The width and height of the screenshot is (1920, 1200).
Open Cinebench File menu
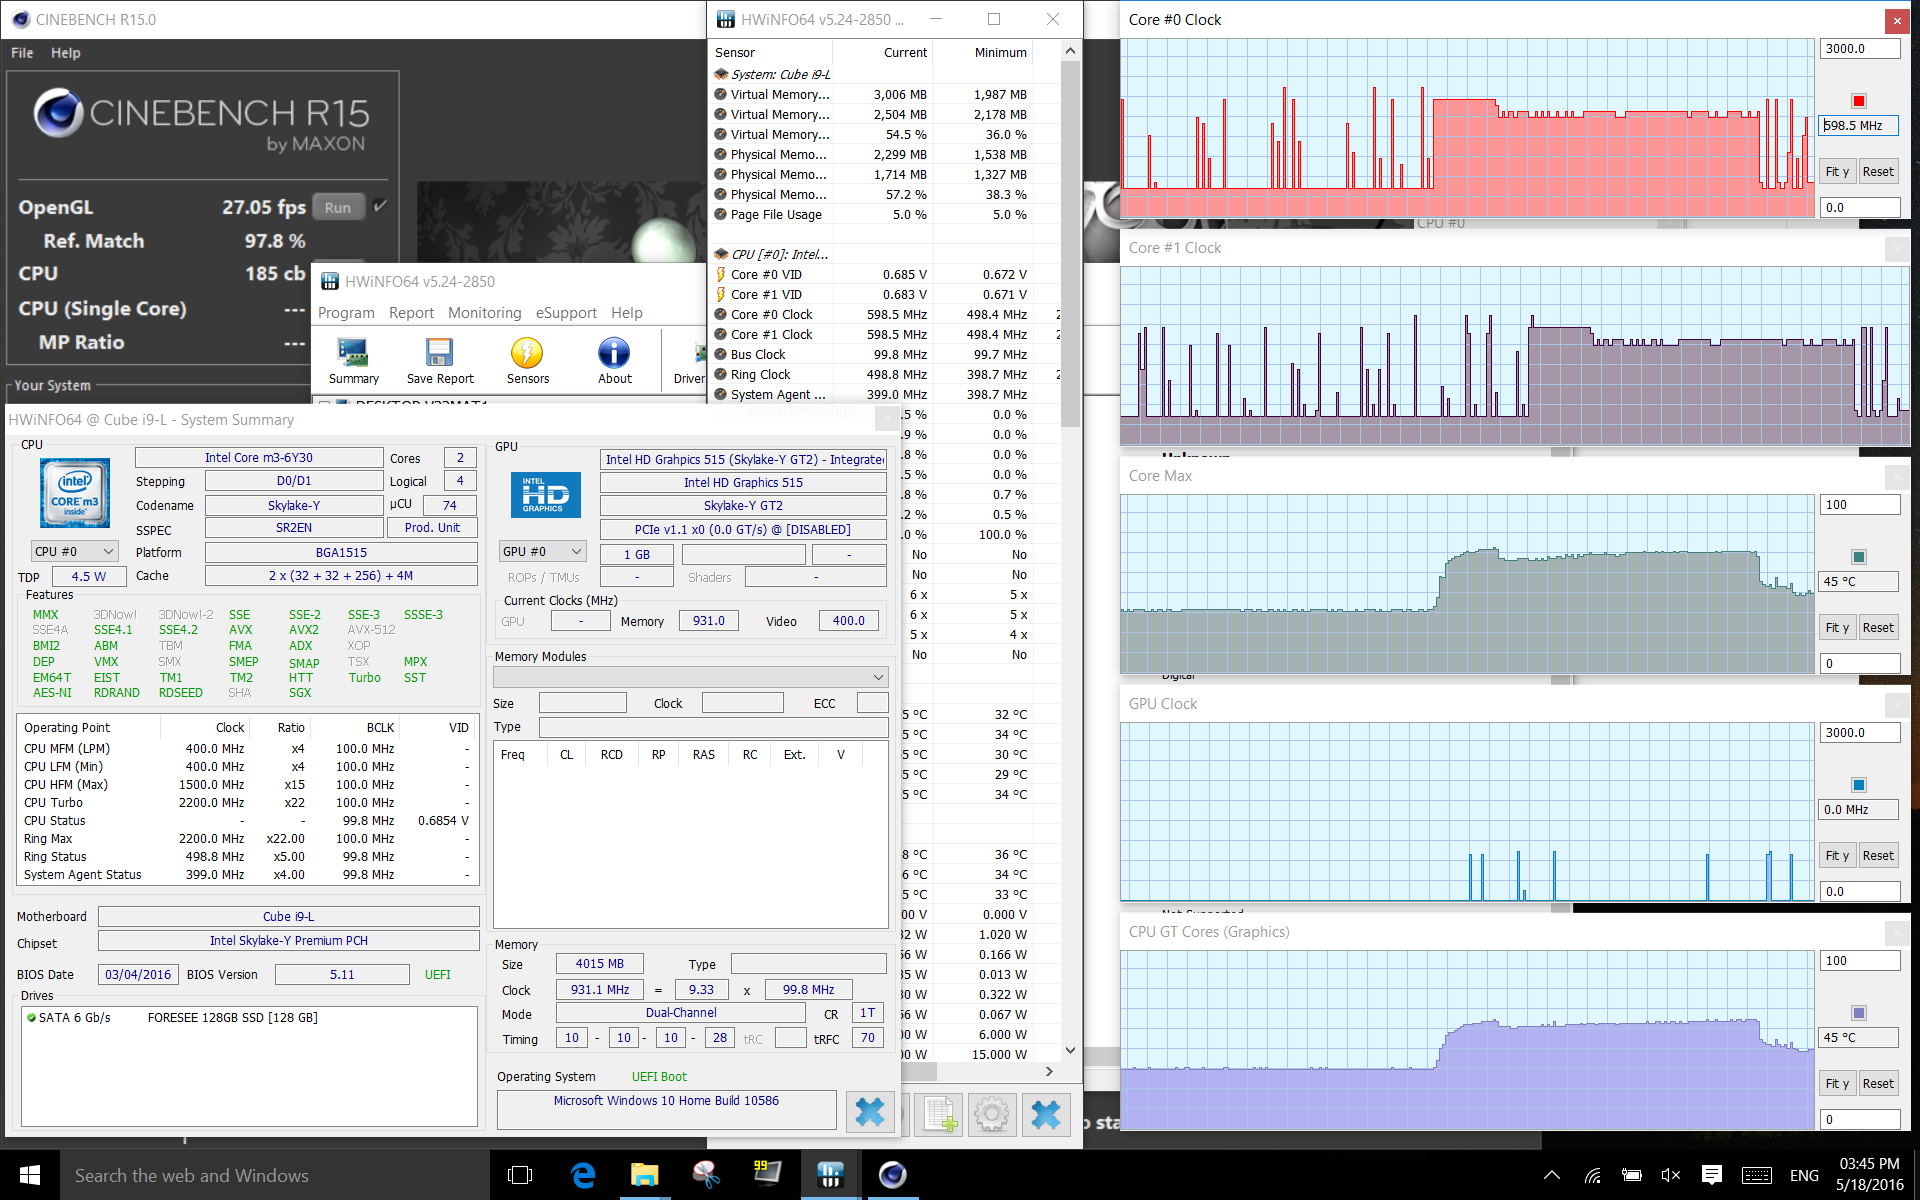[22, 53]
